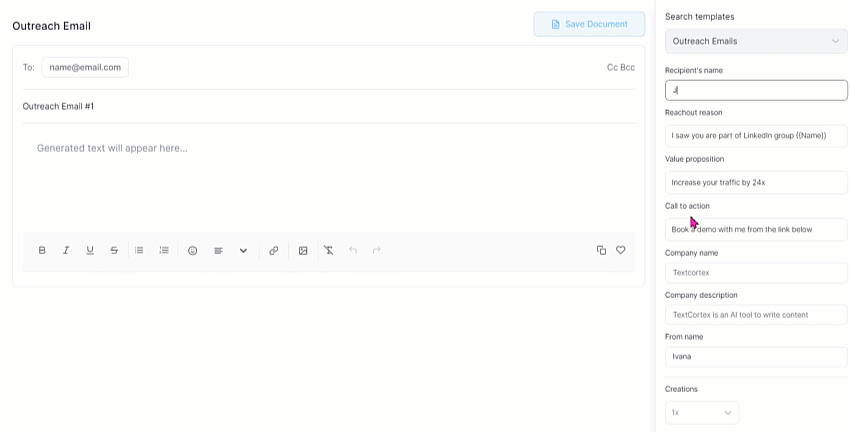
Task: Click the Company description input field
Action: (x=756, y=315)
